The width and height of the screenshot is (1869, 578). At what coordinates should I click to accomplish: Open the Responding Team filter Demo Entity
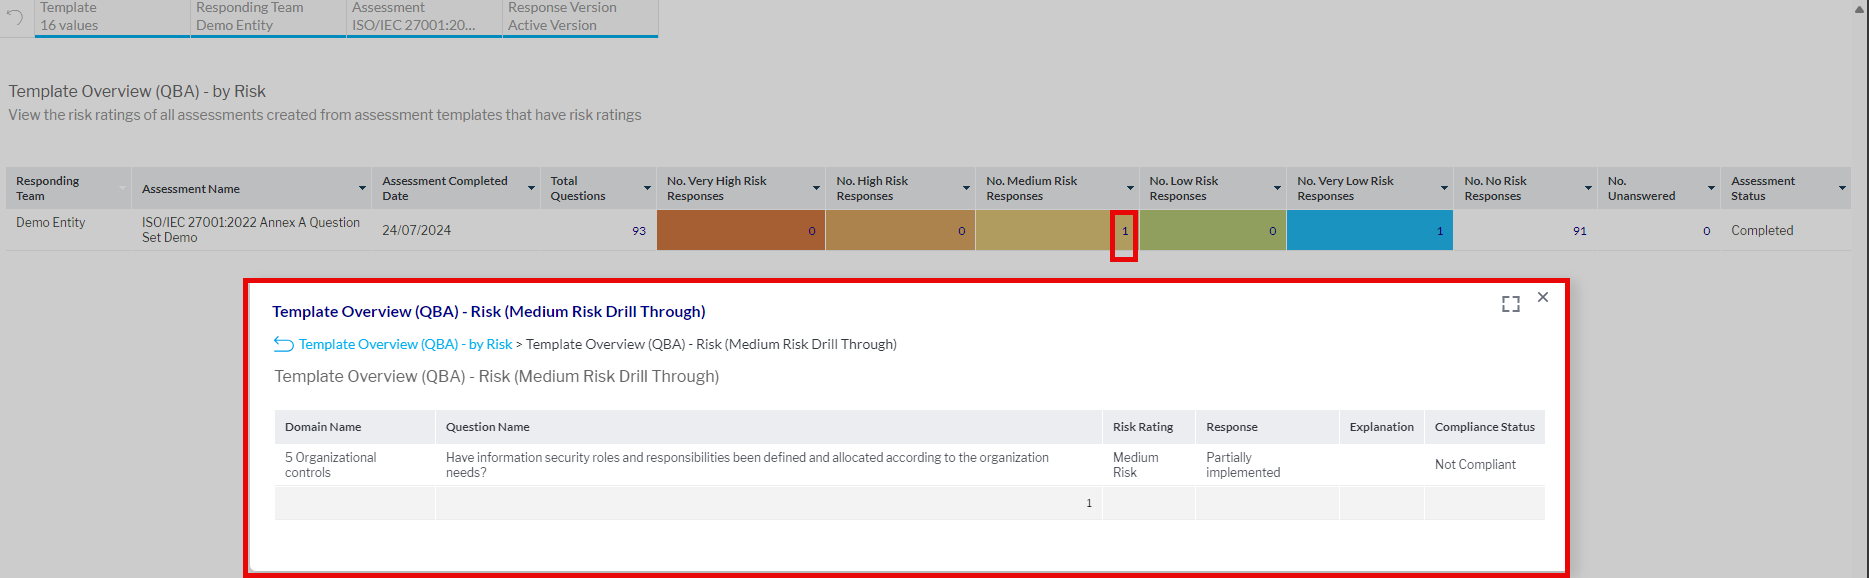point(268,17)
